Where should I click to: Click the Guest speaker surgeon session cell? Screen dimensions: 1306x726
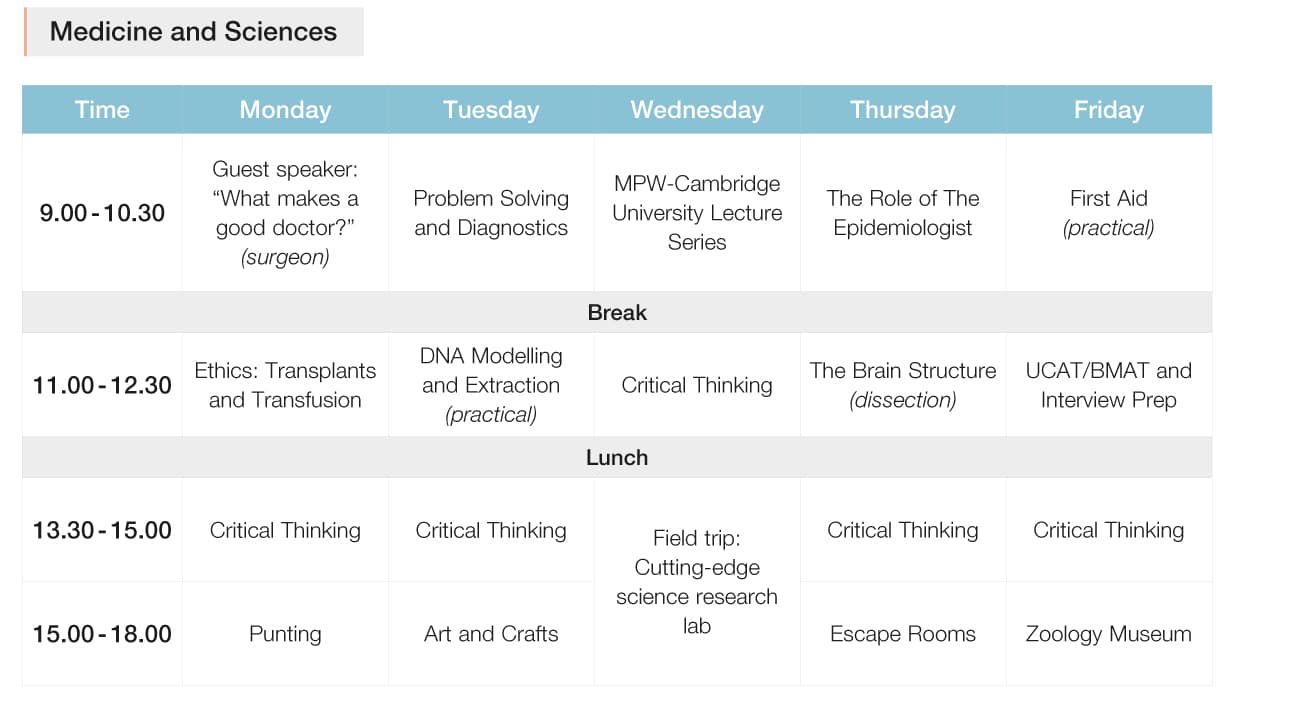pos(285,213)
